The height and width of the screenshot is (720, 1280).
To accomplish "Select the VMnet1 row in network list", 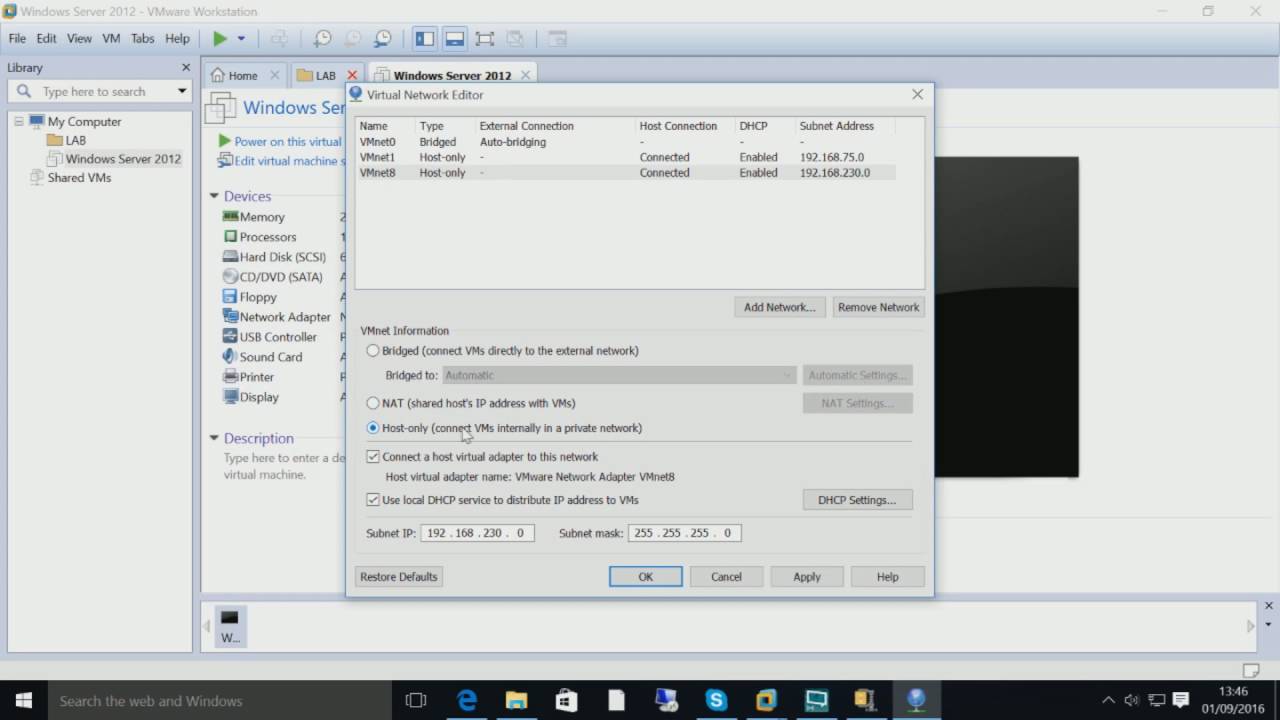I will [626, 157].
